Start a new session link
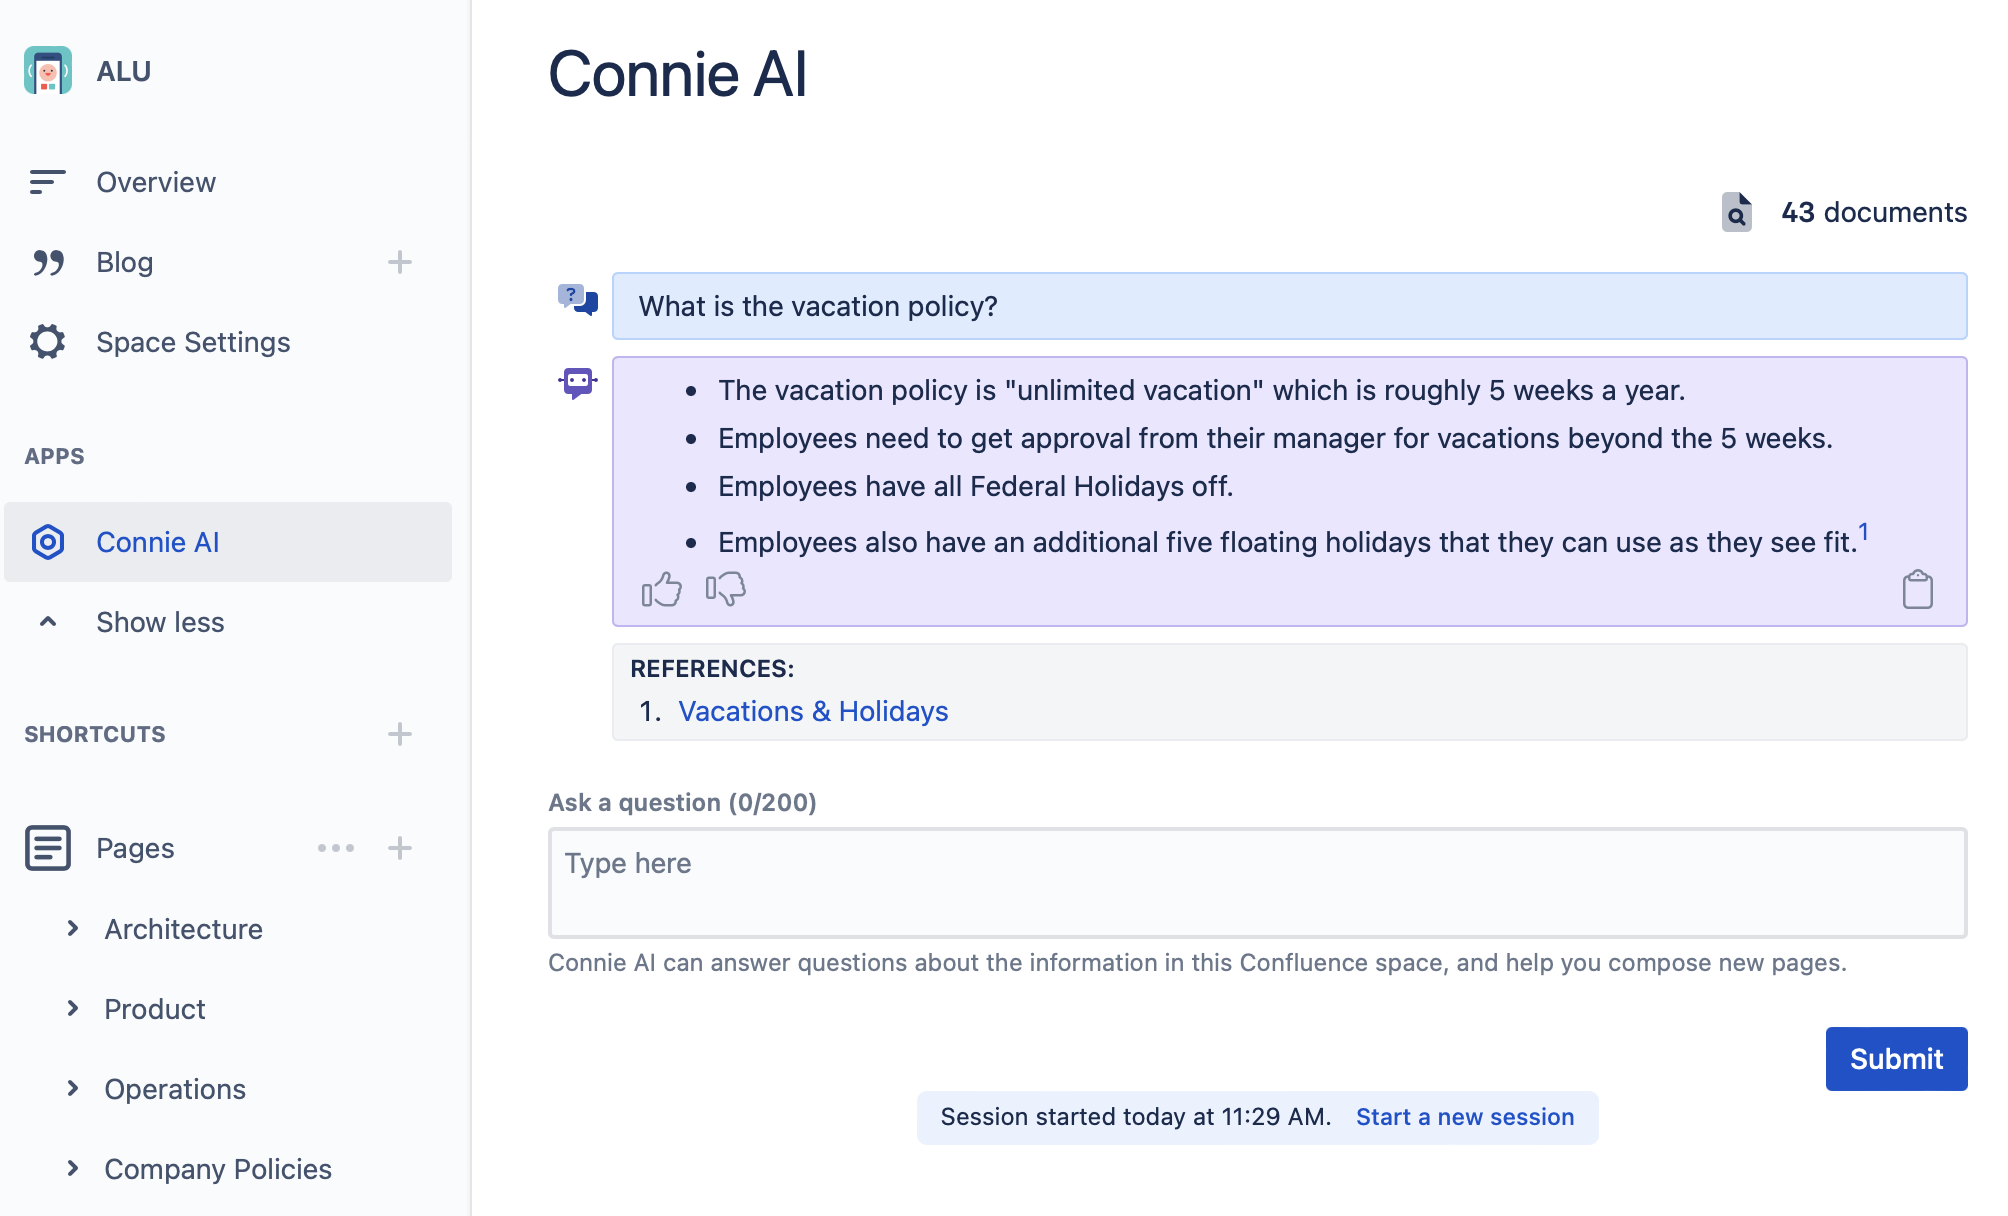The width and height of the screenshot is (2008, 1216). tap(1465, 1117)
